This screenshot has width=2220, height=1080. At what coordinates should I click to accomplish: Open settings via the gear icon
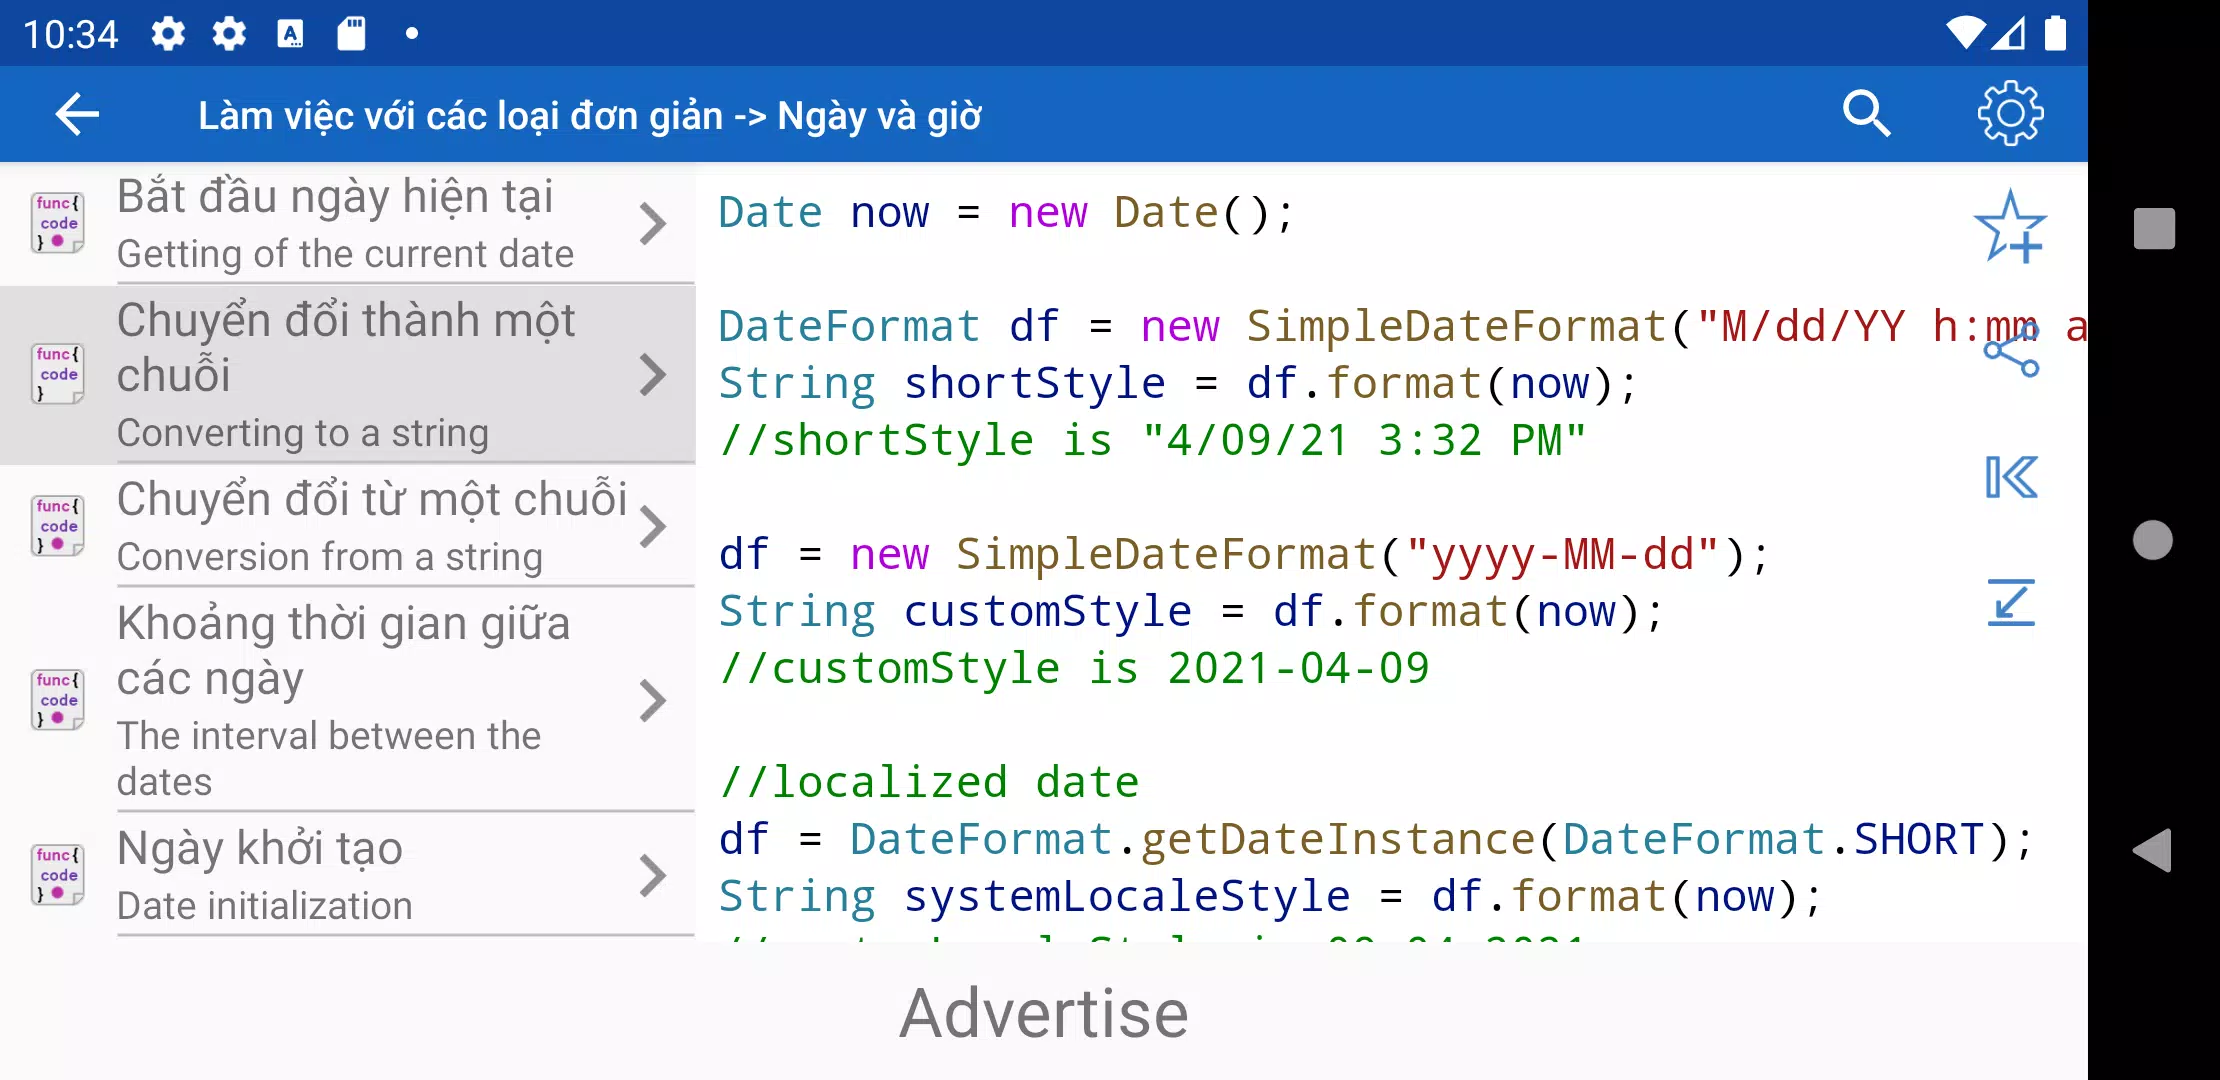[2010, 113]
